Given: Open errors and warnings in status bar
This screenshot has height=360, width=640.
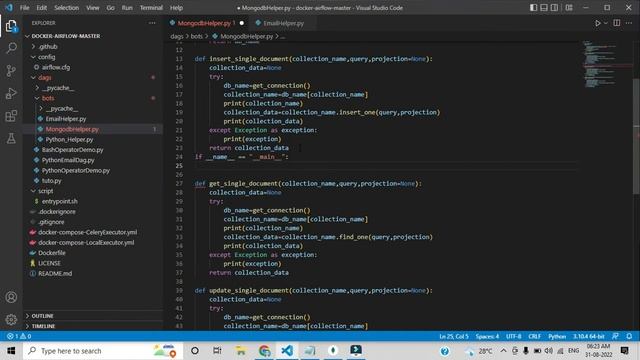Looking at the screenshot, I should 19,336.
